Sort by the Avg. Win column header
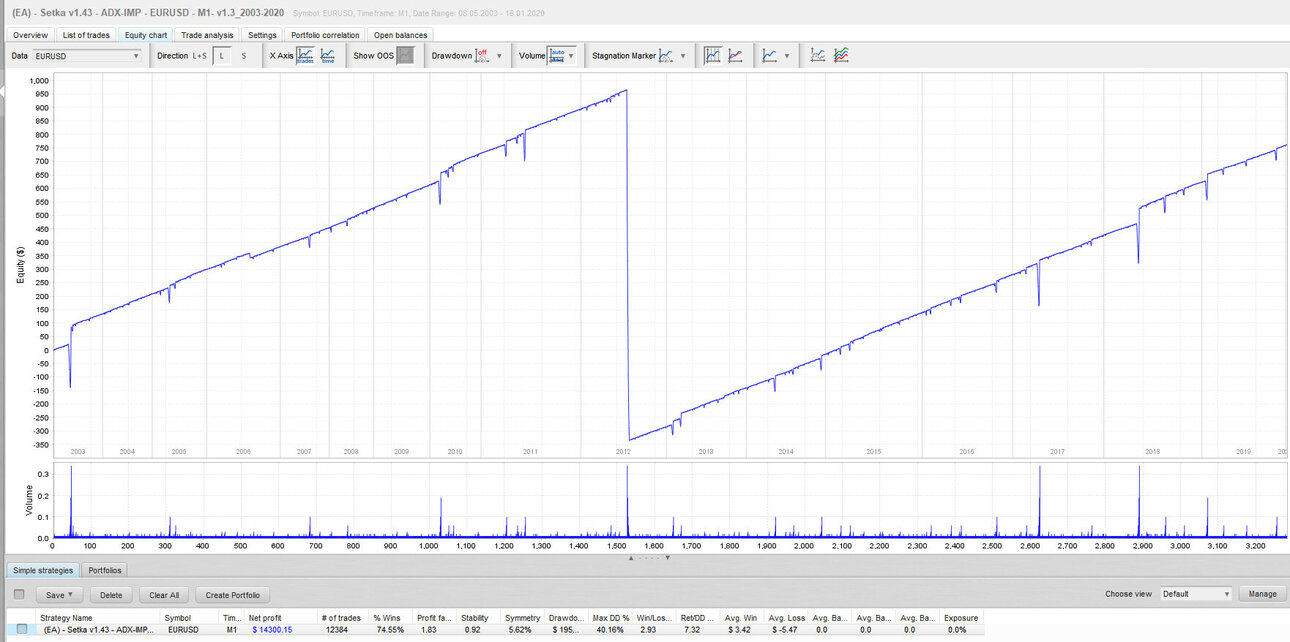 (x=743, y=618)
